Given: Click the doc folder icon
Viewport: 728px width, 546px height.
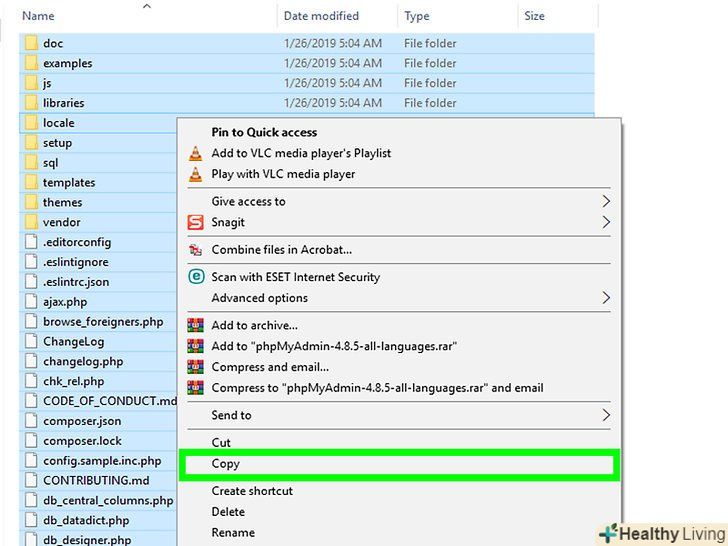Looking at the screenshot, I should [30, 43].
